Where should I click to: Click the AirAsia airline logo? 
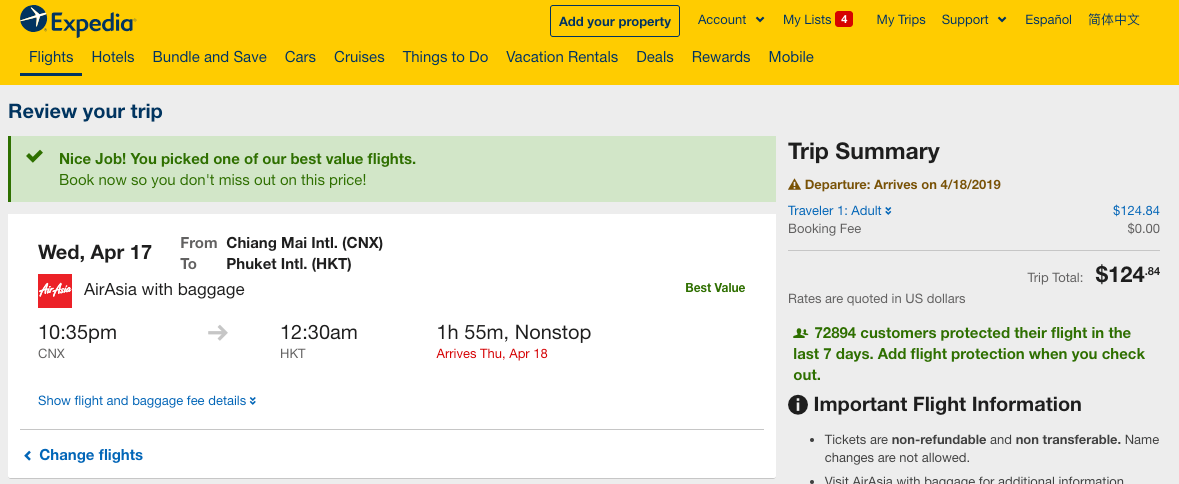(55, 290)
